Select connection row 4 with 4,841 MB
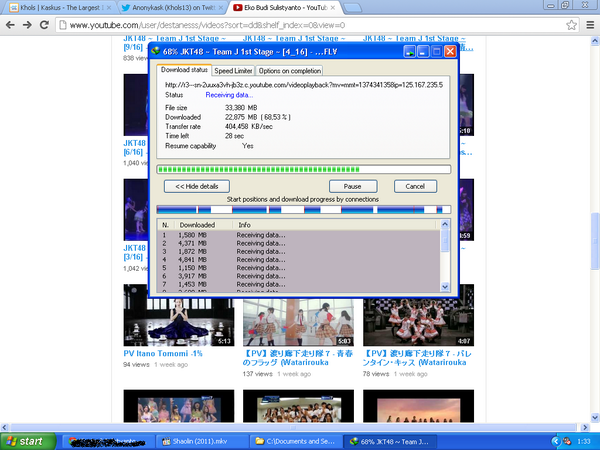The height and width of the screenshot is (450, 600). (x=298, y=260)
